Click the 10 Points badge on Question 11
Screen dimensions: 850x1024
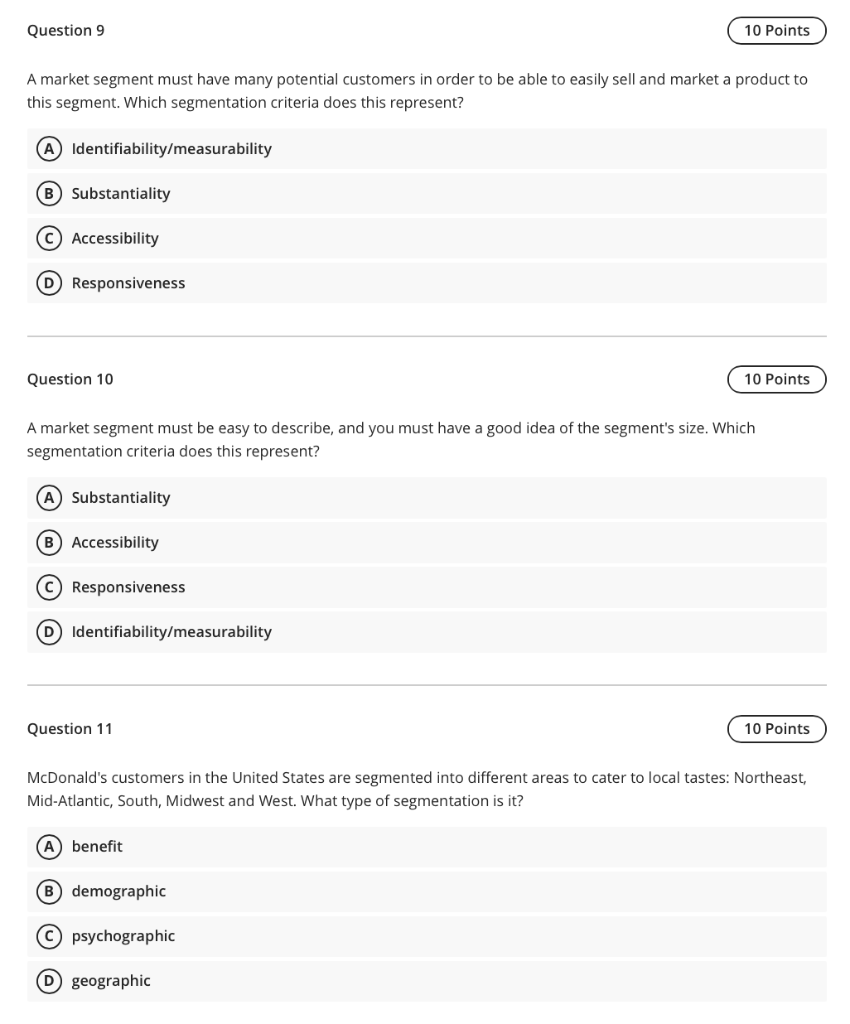(x=777, y=729)
